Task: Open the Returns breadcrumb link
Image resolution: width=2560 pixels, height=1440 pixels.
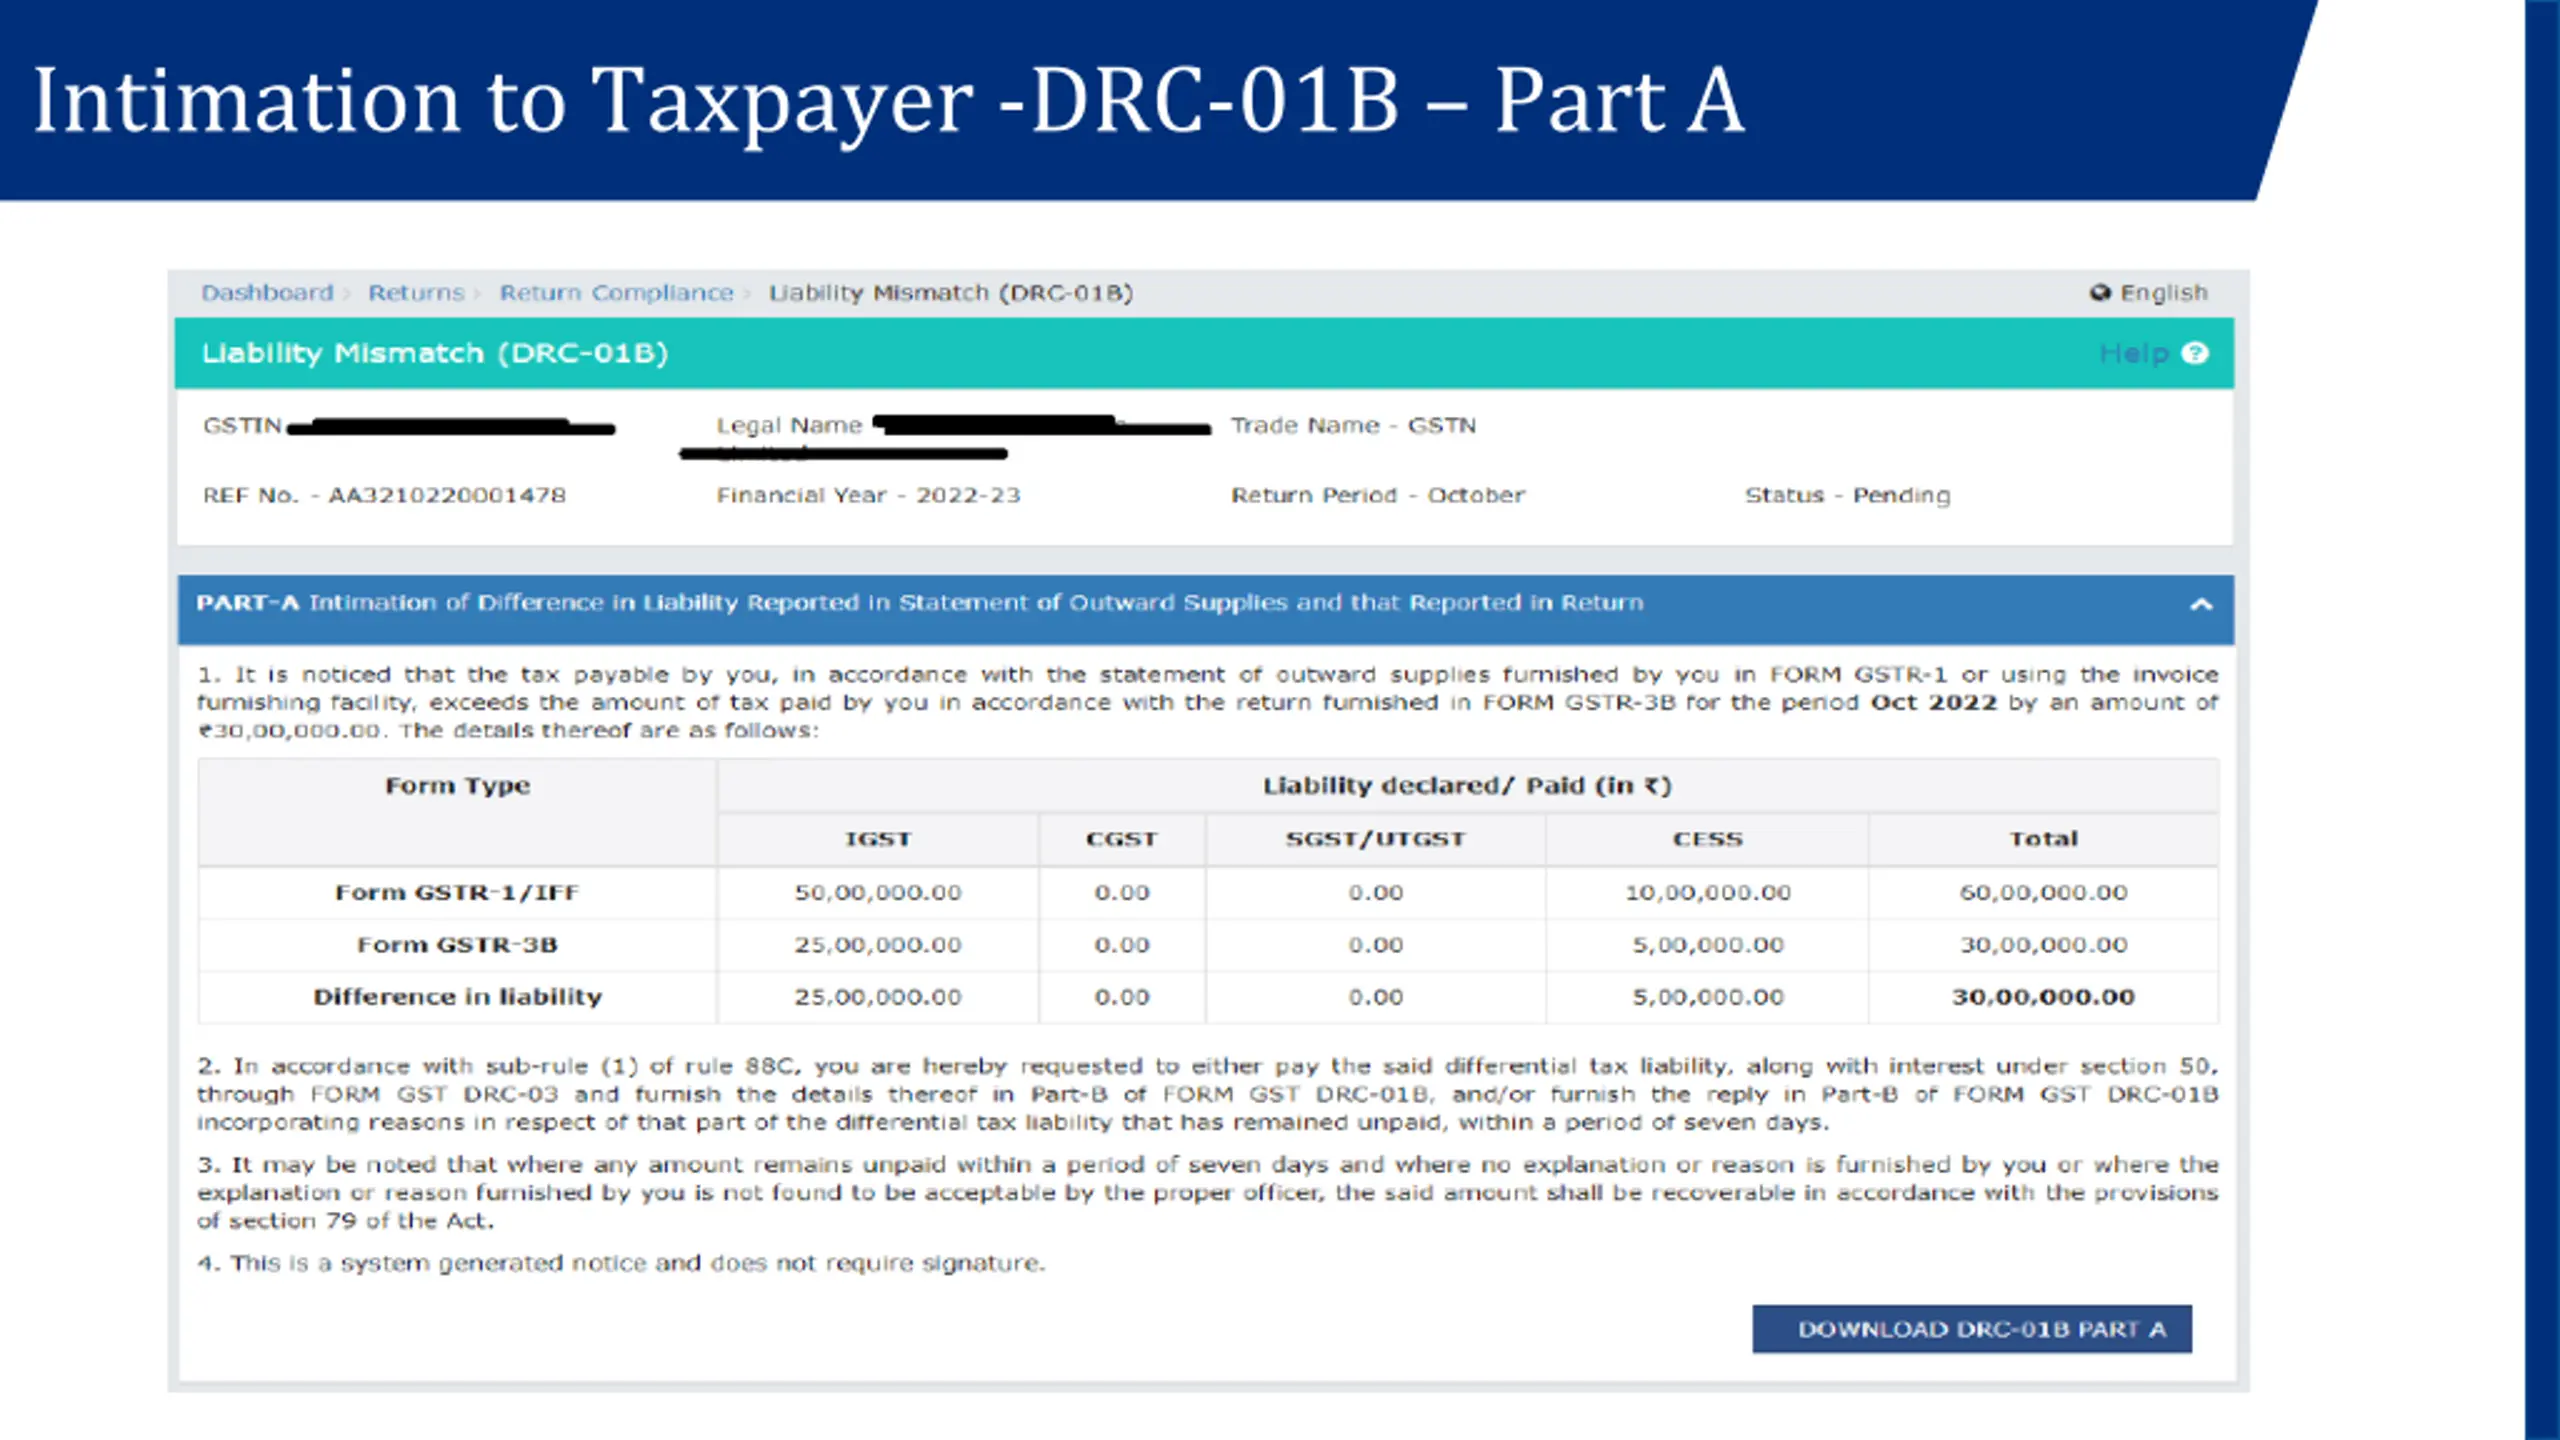Action: (416, 293)
